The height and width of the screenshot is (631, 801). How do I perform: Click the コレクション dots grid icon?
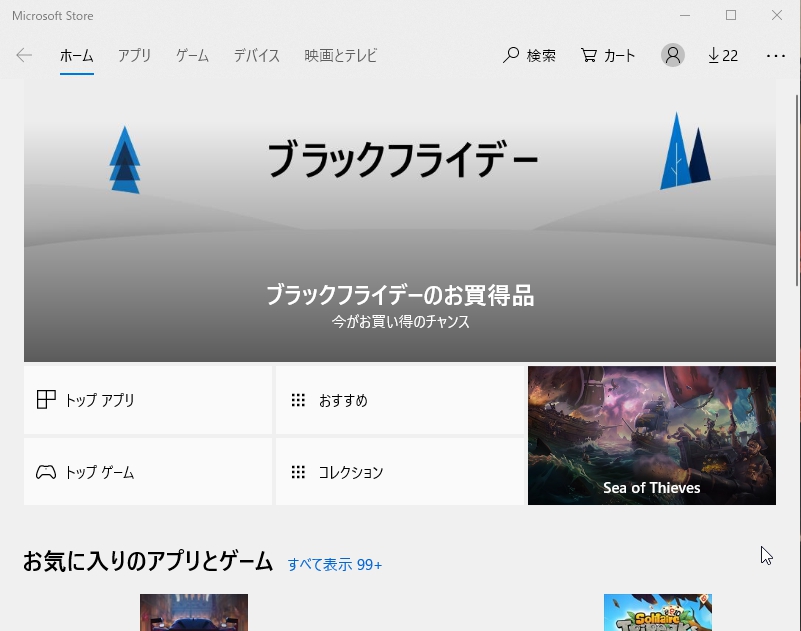tap(298, 472)
